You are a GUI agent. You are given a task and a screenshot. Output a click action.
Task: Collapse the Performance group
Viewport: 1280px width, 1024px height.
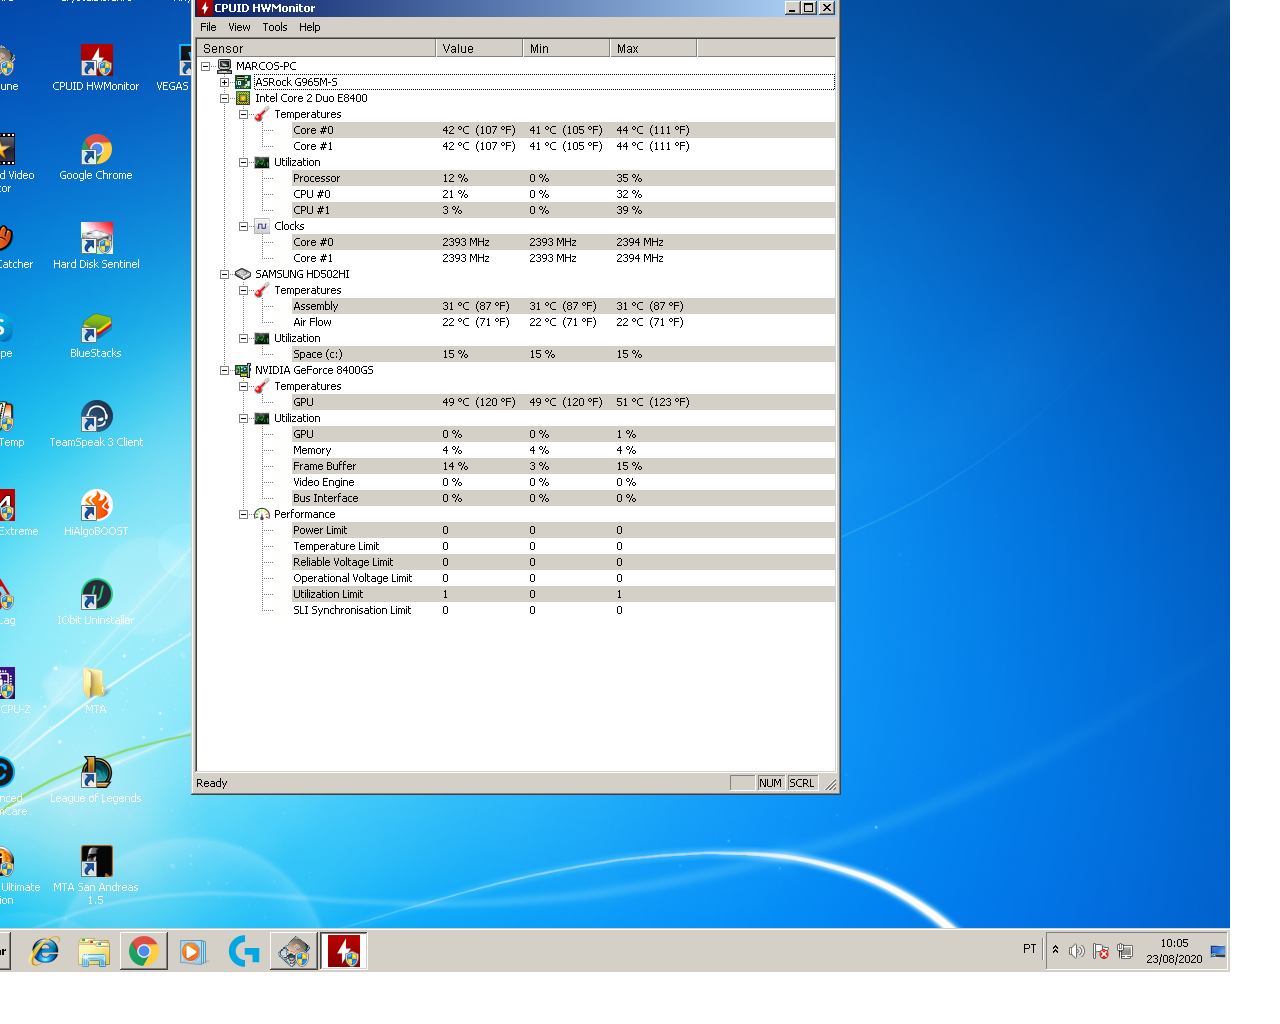point(243,514)
